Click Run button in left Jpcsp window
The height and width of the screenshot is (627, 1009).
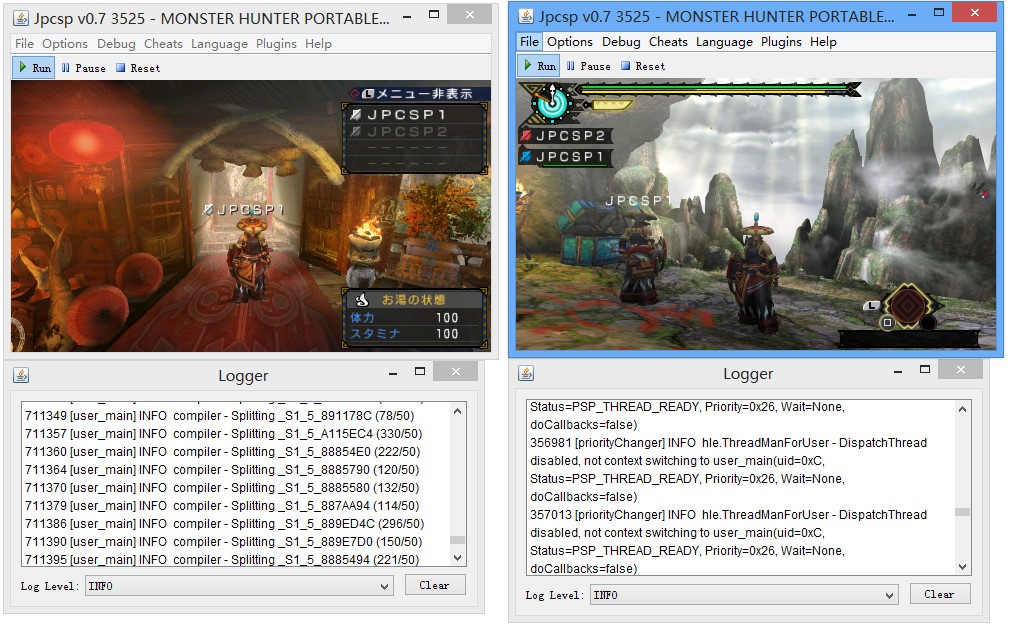(x=33, y=68)
